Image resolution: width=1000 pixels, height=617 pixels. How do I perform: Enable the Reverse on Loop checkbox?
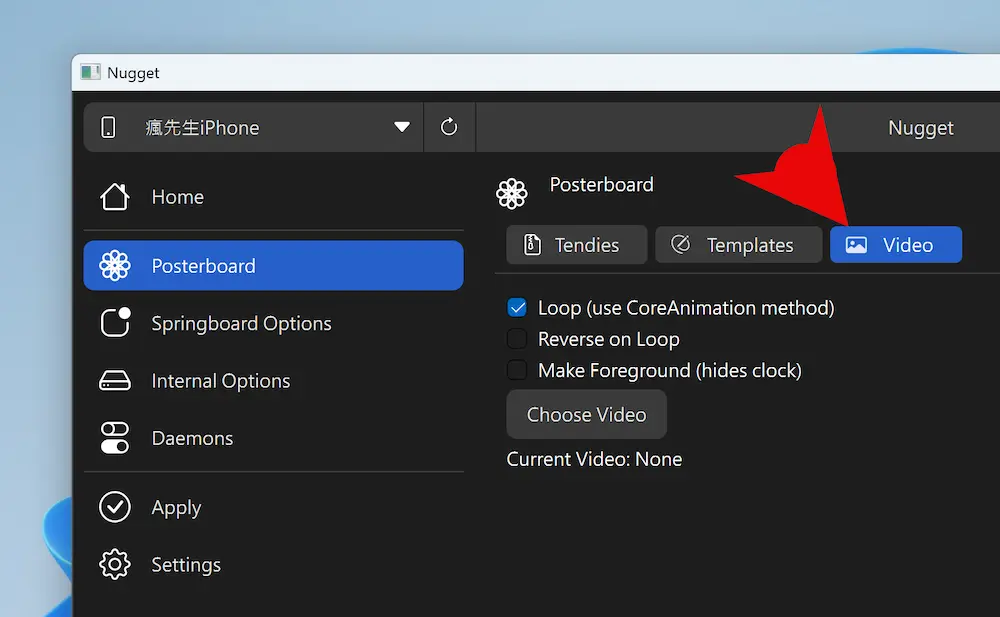pos(517,339)
